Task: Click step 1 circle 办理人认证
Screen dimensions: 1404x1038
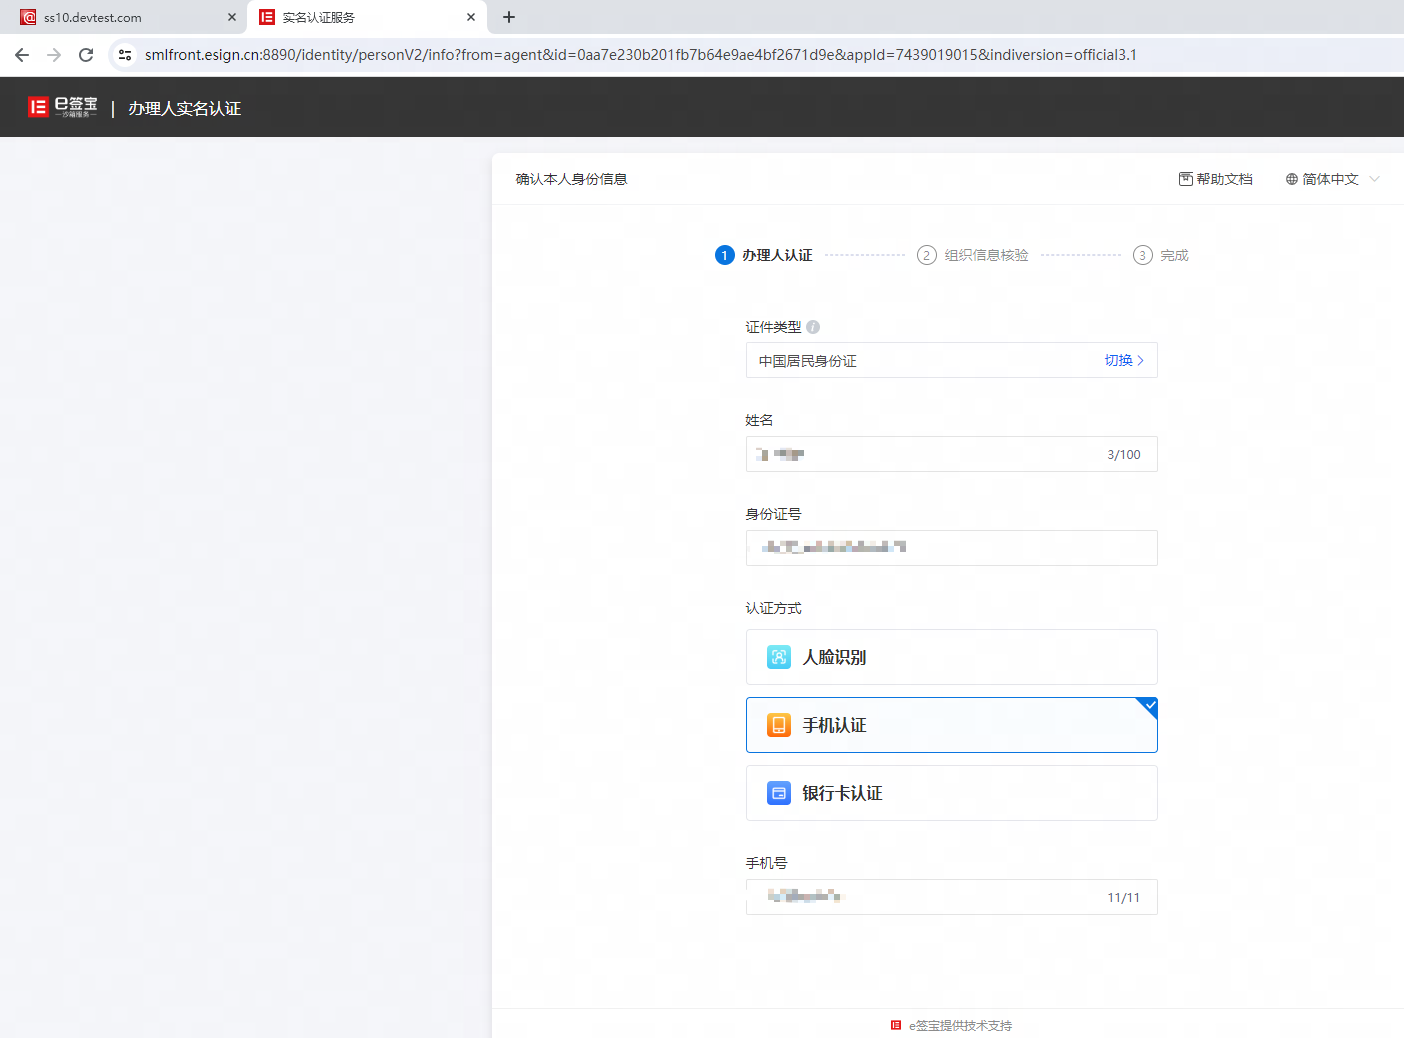Action: coord(725,255)
